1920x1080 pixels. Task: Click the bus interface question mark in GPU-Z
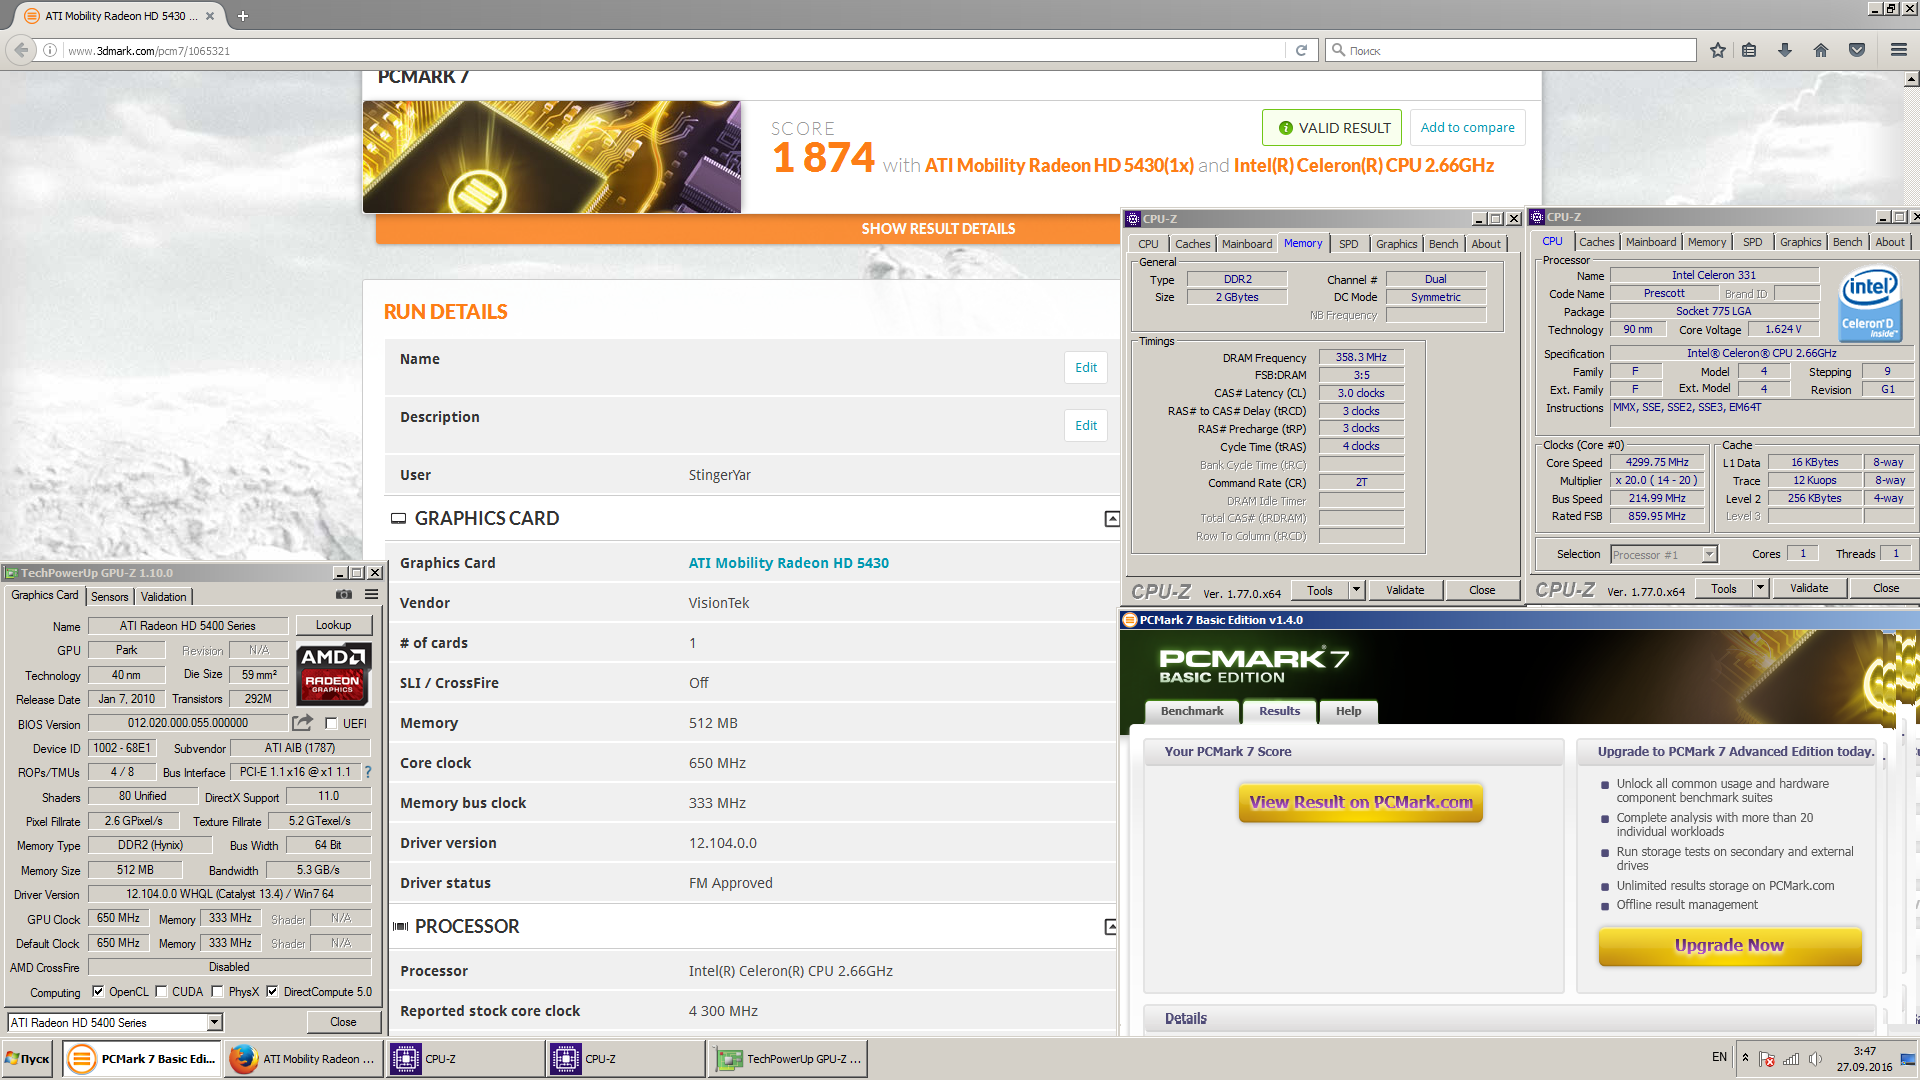pyautogui.click(x=367, y=772)
